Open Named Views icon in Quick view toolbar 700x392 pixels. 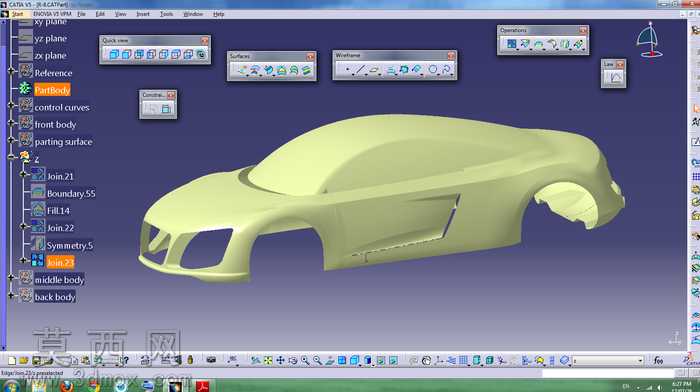coord(201,54)
